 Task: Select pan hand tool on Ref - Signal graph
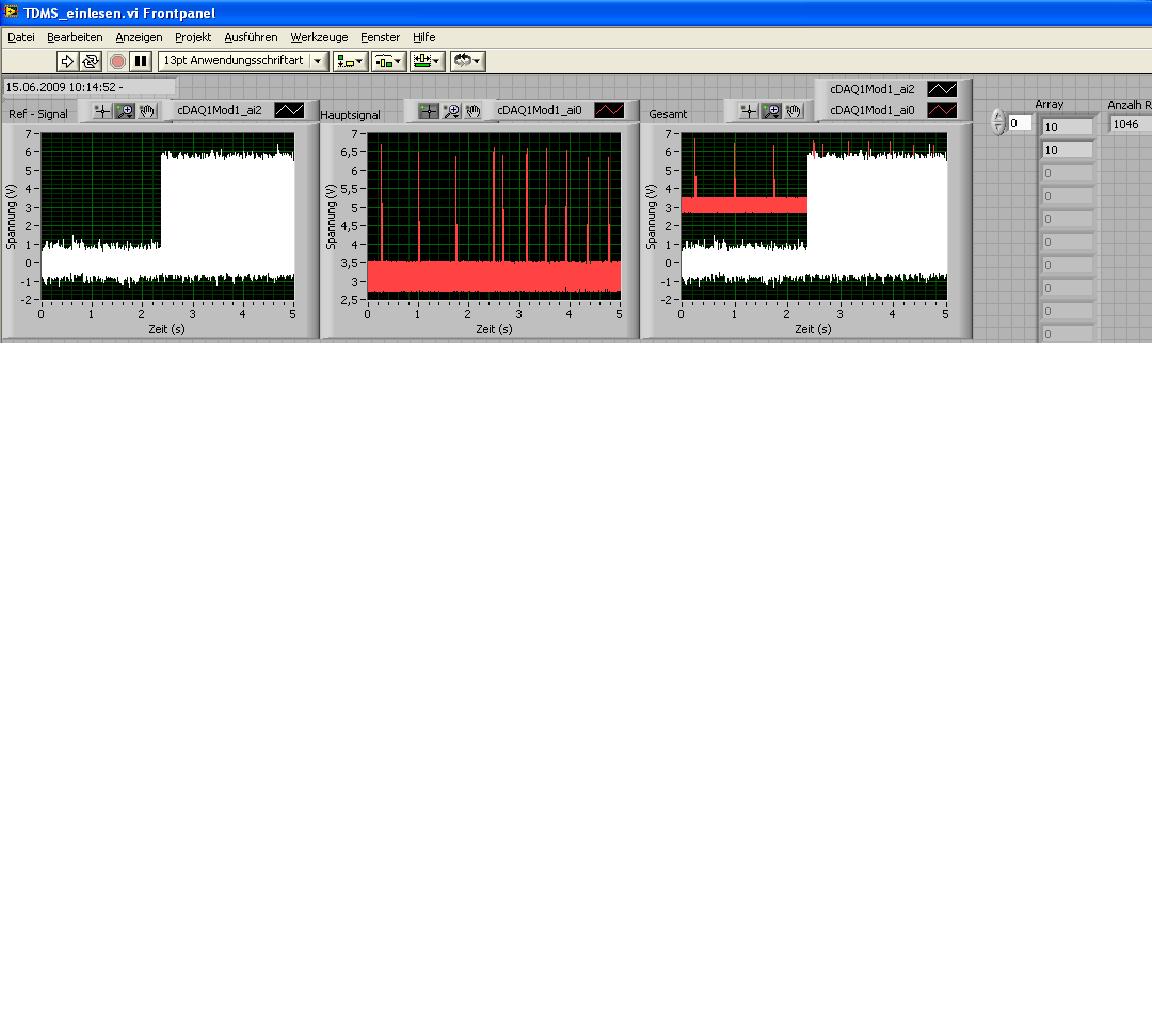click(x=148, y=111)
